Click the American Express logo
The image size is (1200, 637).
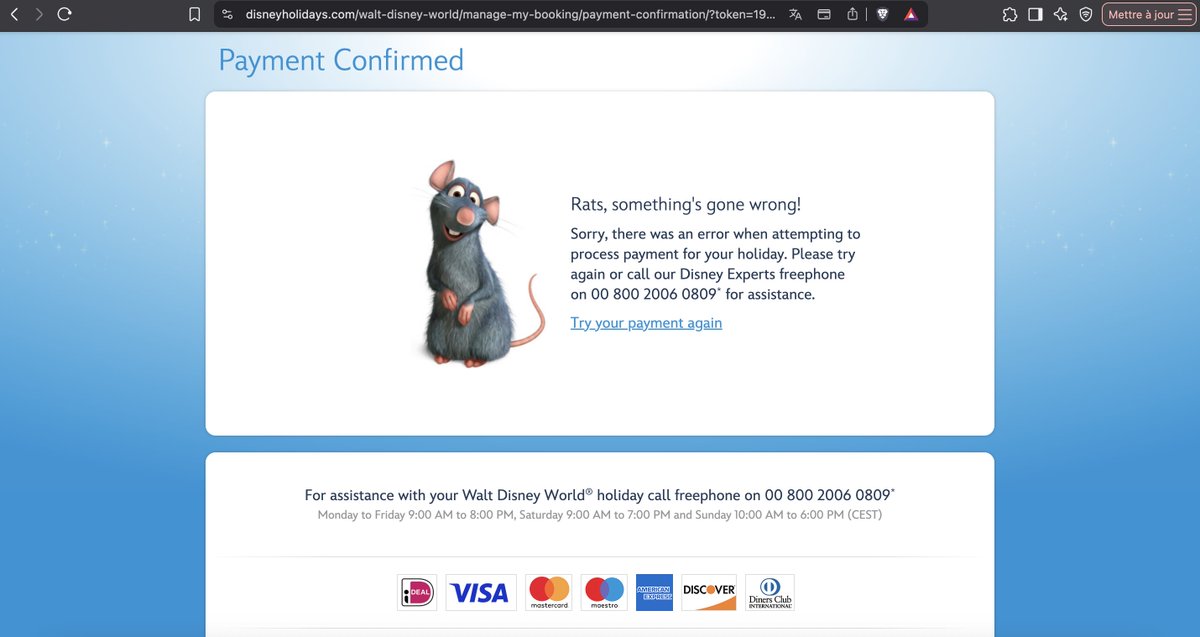tap(654, 592)
